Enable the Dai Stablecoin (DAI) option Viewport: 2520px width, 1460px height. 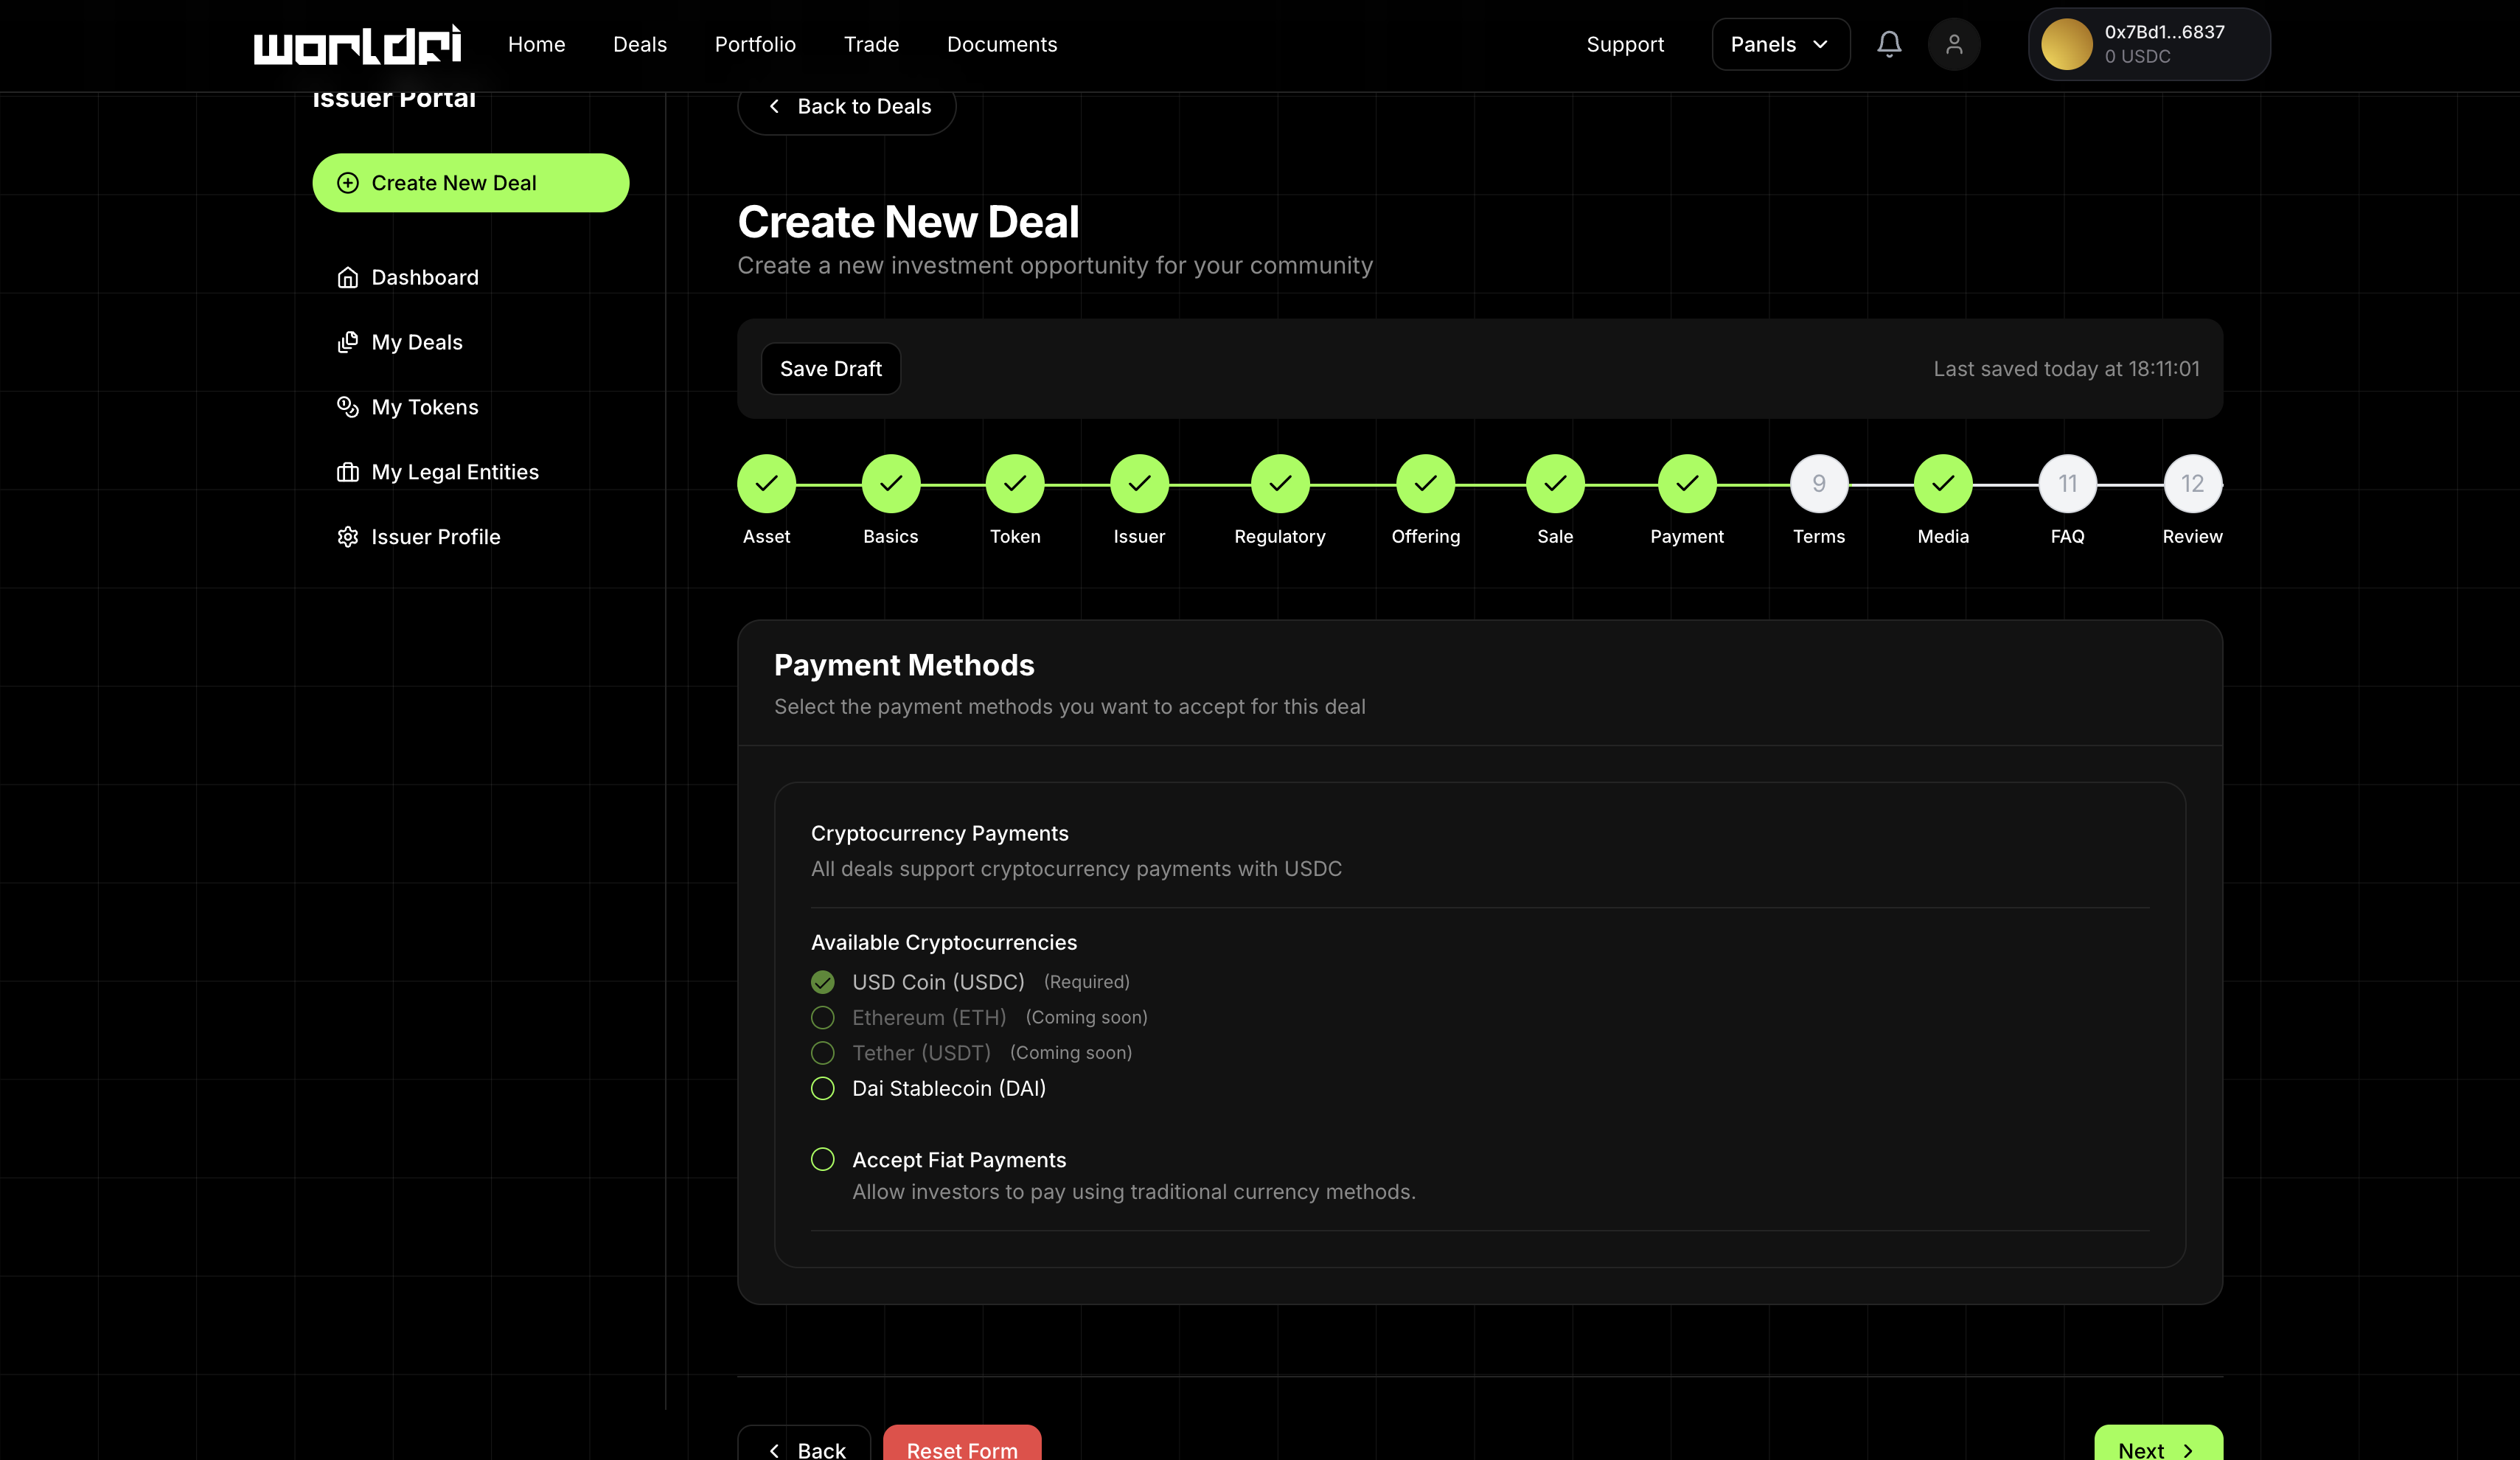(822, 1088)
